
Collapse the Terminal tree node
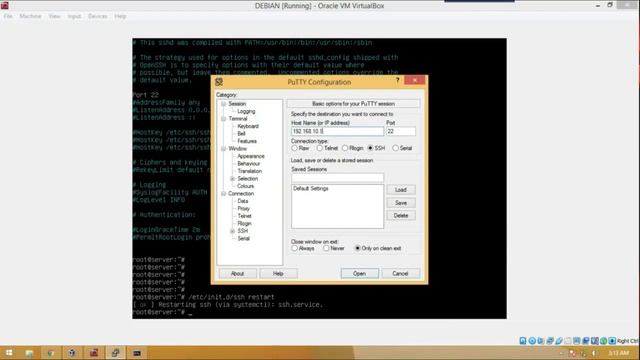click(223, 119)
